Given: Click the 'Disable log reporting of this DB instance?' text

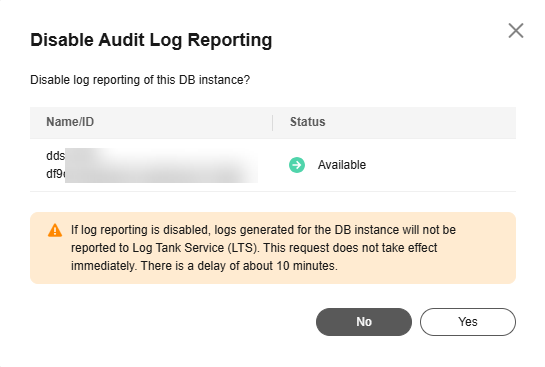Looking at the screenshot, I should [x=140, y=80].
